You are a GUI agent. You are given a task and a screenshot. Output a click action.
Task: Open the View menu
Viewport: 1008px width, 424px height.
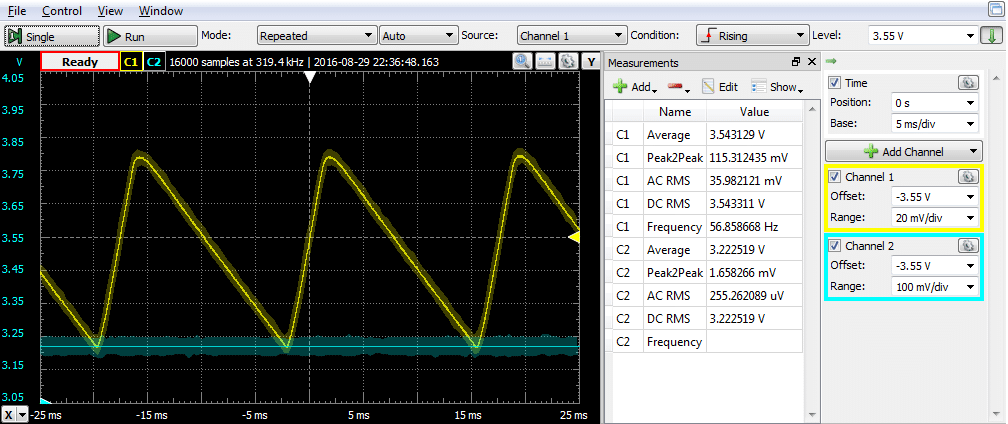pos(111,11)
